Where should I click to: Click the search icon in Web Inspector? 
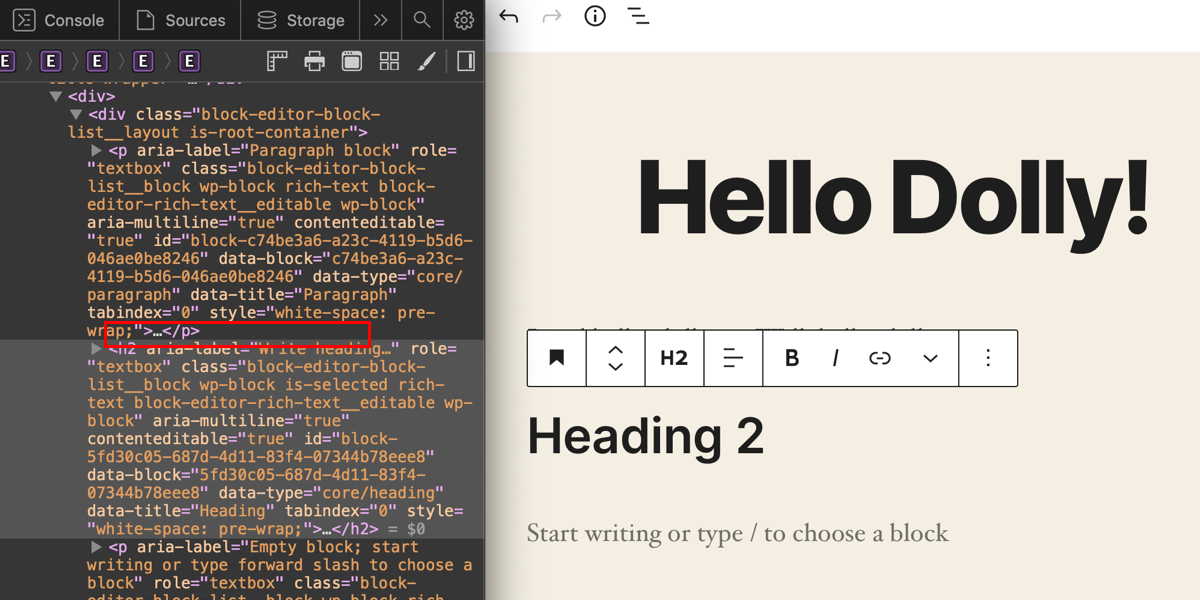point(421,20)
